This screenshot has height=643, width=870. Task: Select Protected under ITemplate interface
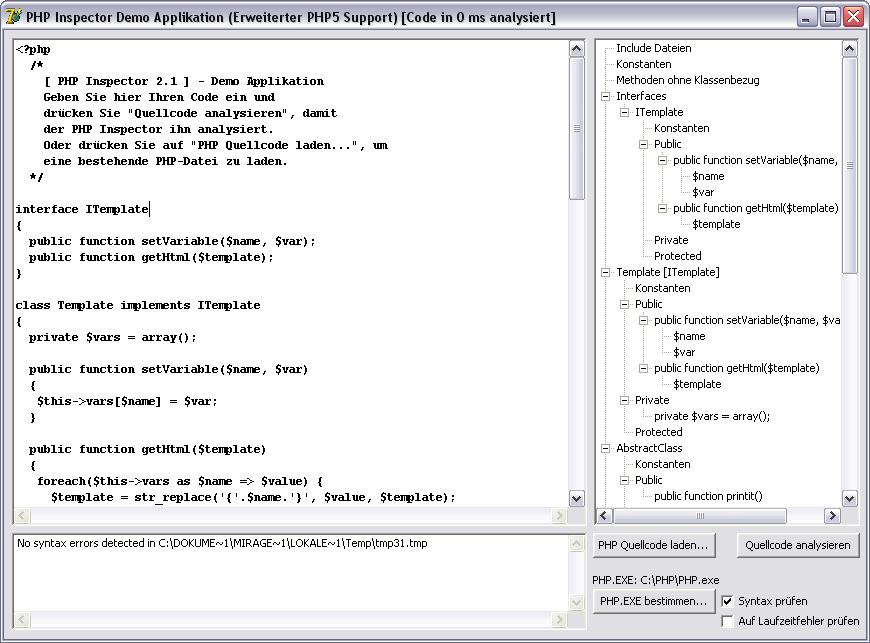click(x=677, y=256)
